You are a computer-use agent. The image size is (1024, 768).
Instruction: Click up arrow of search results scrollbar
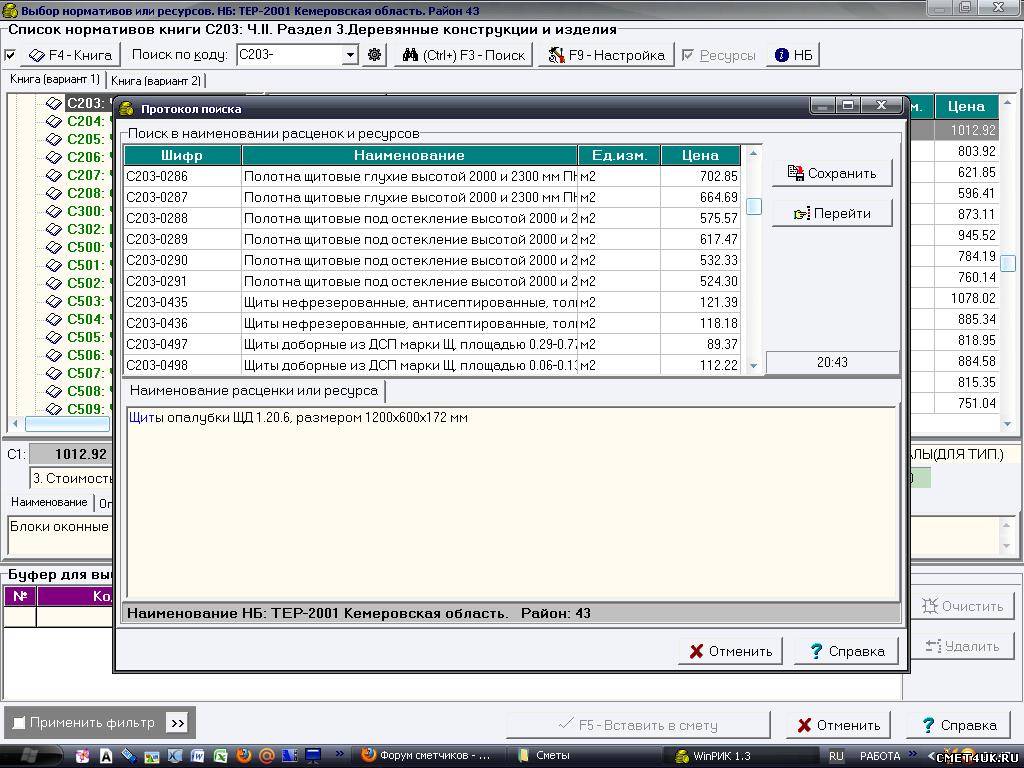[x=754, y=153]
